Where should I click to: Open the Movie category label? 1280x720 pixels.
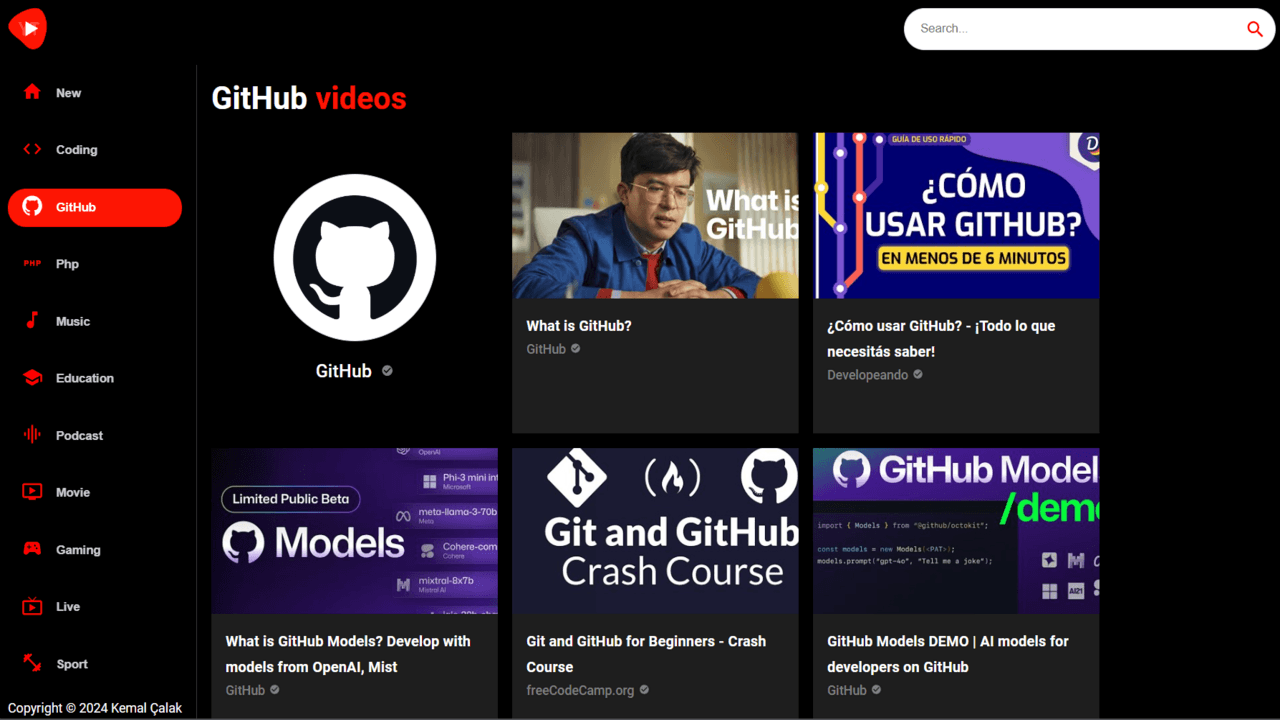pos(73,492)
